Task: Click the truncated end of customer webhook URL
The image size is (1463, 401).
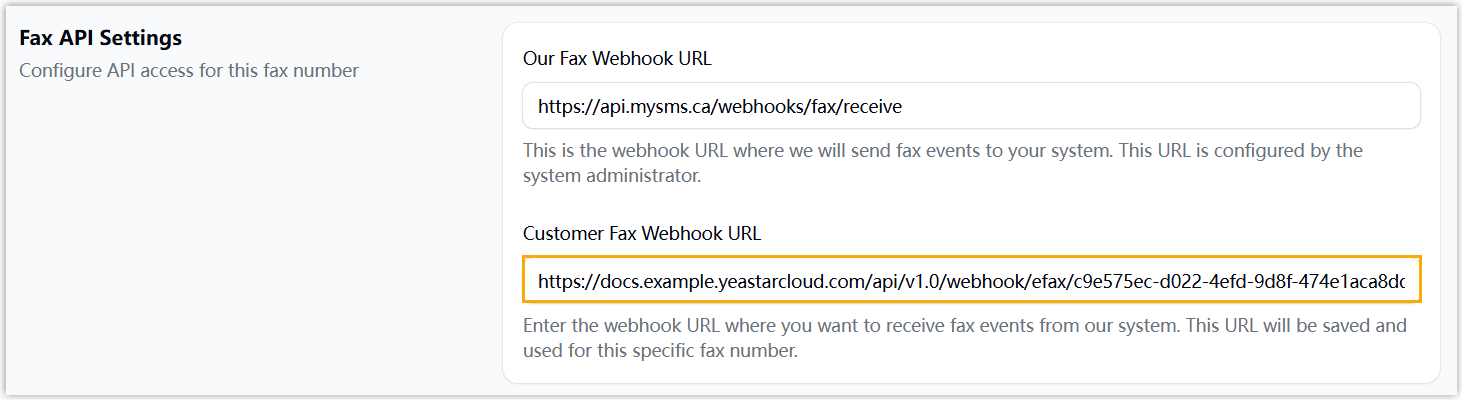Action: click(x=1392, y=282)
